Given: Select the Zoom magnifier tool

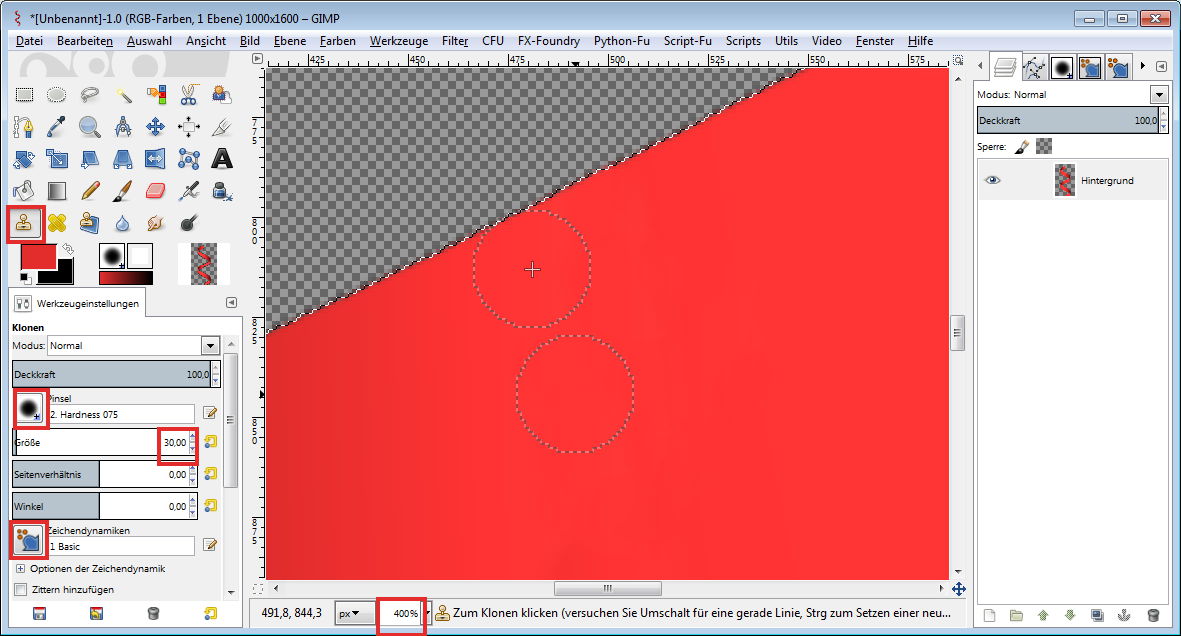Looking at the screenshot, I should tap(90, 127).
